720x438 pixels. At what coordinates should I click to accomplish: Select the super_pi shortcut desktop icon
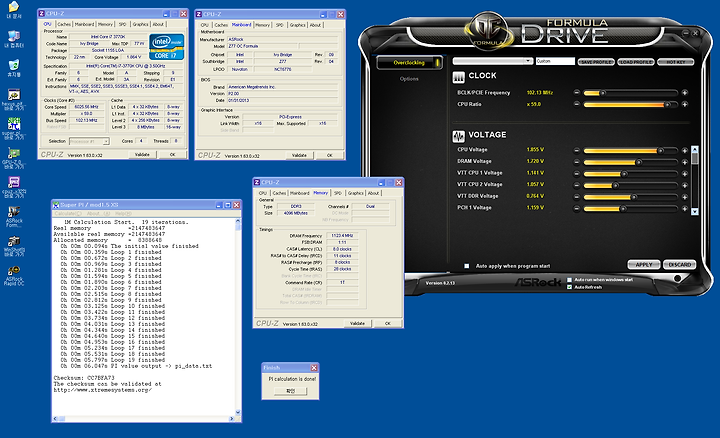pyautogui.click(x=14, y=128)
